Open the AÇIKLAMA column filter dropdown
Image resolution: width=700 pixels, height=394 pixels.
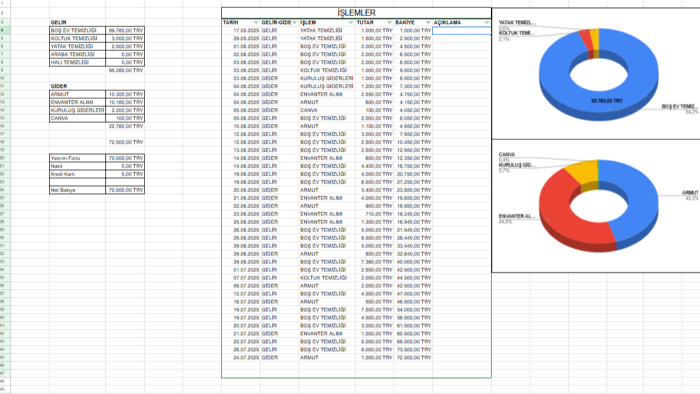pyautogui.click(x=487, y=22)
